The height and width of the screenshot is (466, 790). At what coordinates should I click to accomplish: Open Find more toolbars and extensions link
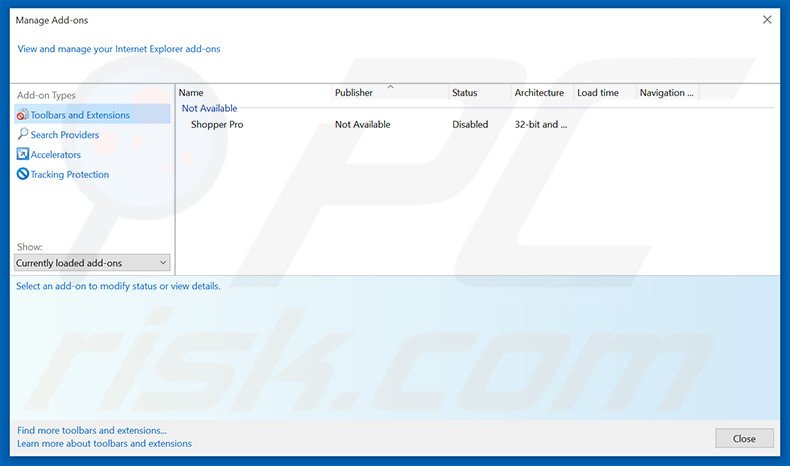click(92, 430)
